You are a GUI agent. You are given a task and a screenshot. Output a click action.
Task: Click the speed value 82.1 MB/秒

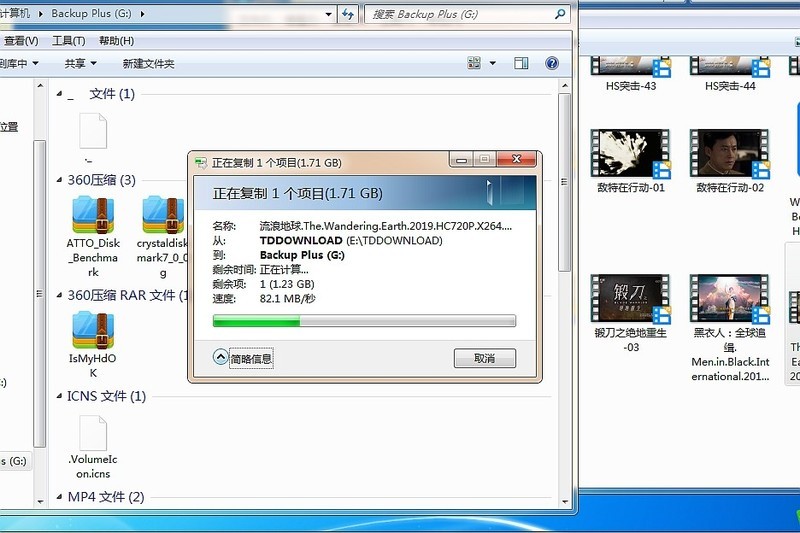pyautogui.click(x=288, y=298)
